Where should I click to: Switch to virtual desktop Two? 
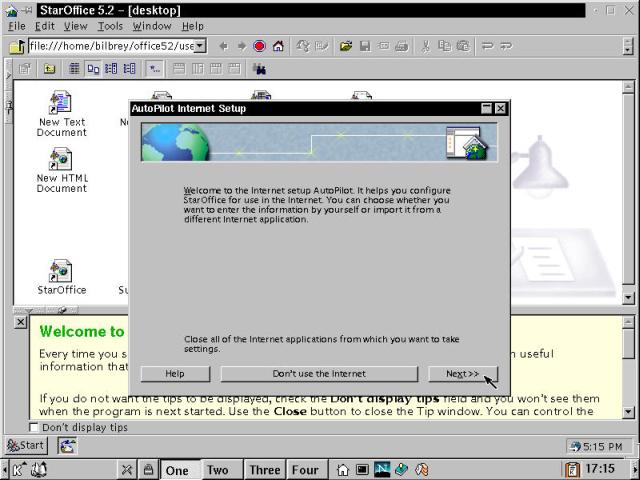click(217, 469)
